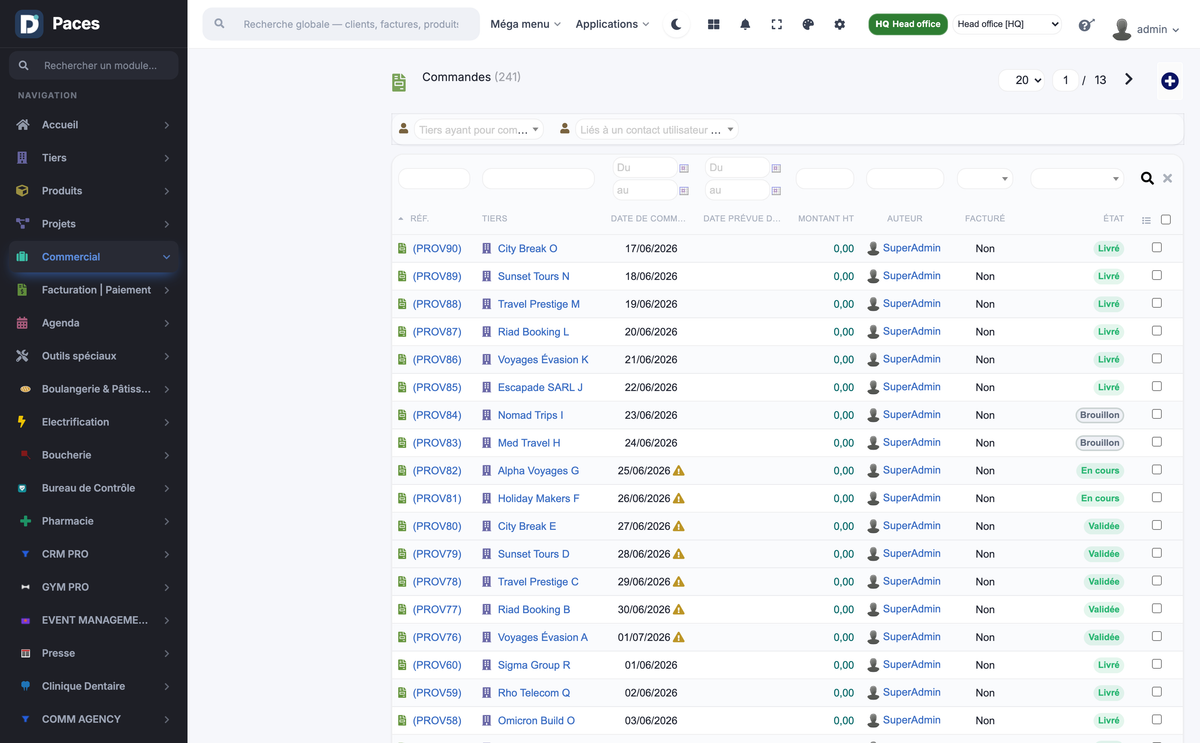Open column selector list icon

pos(1146,220)
